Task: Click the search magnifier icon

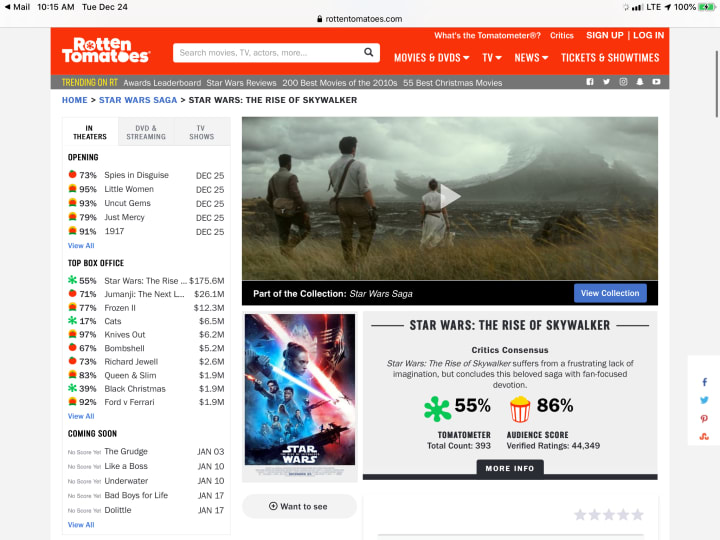Action: click(x=368, y=52)
